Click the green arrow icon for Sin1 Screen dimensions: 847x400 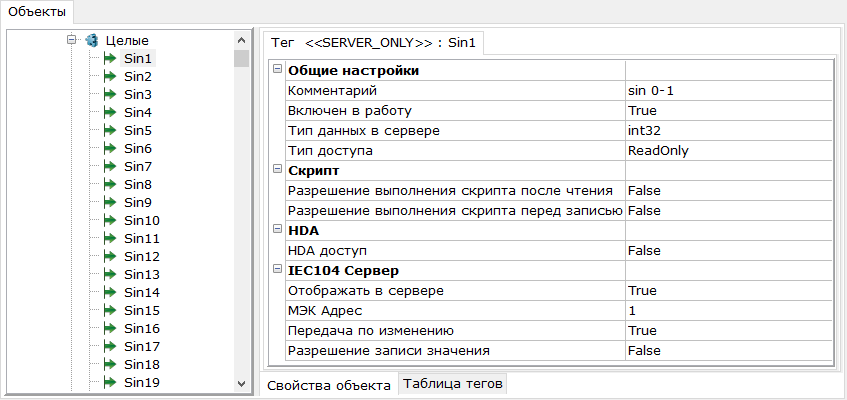point(110,58)
